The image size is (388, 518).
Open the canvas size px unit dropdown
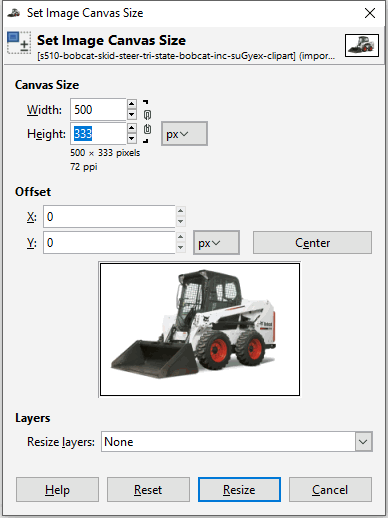click(184, 134)
